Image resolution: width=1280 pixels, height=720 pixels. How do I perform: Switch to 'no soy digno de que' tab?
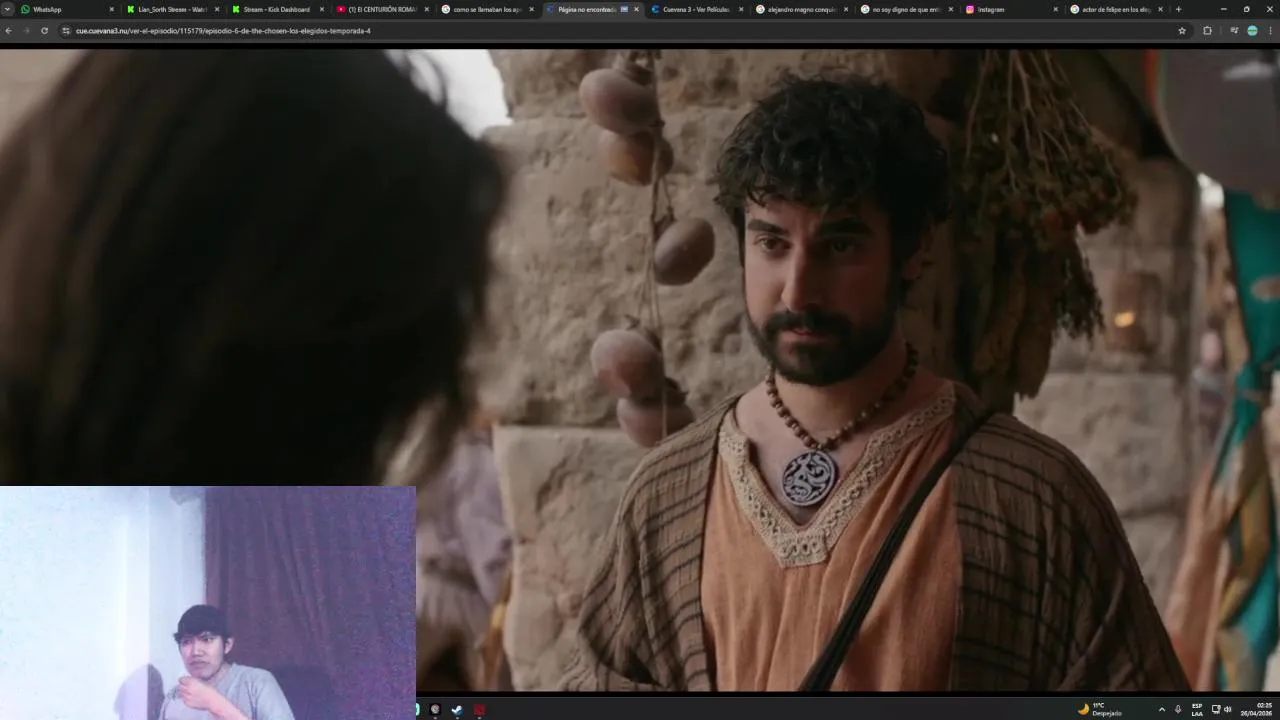pos(906,9)
